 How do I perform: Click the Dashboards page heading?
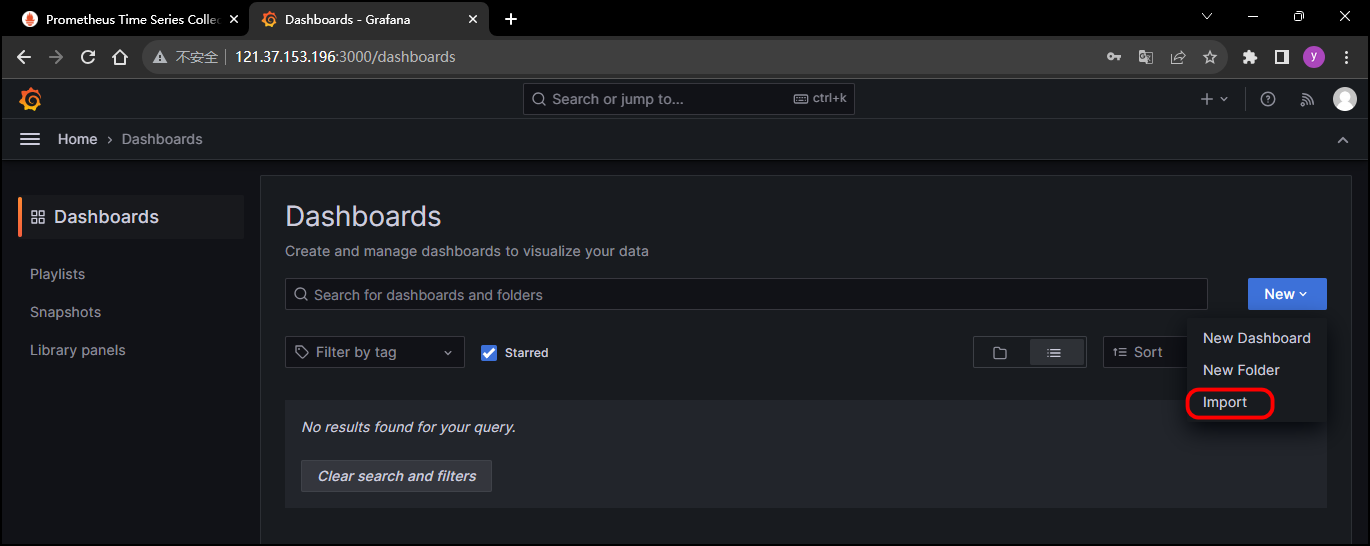pos(363,216)
